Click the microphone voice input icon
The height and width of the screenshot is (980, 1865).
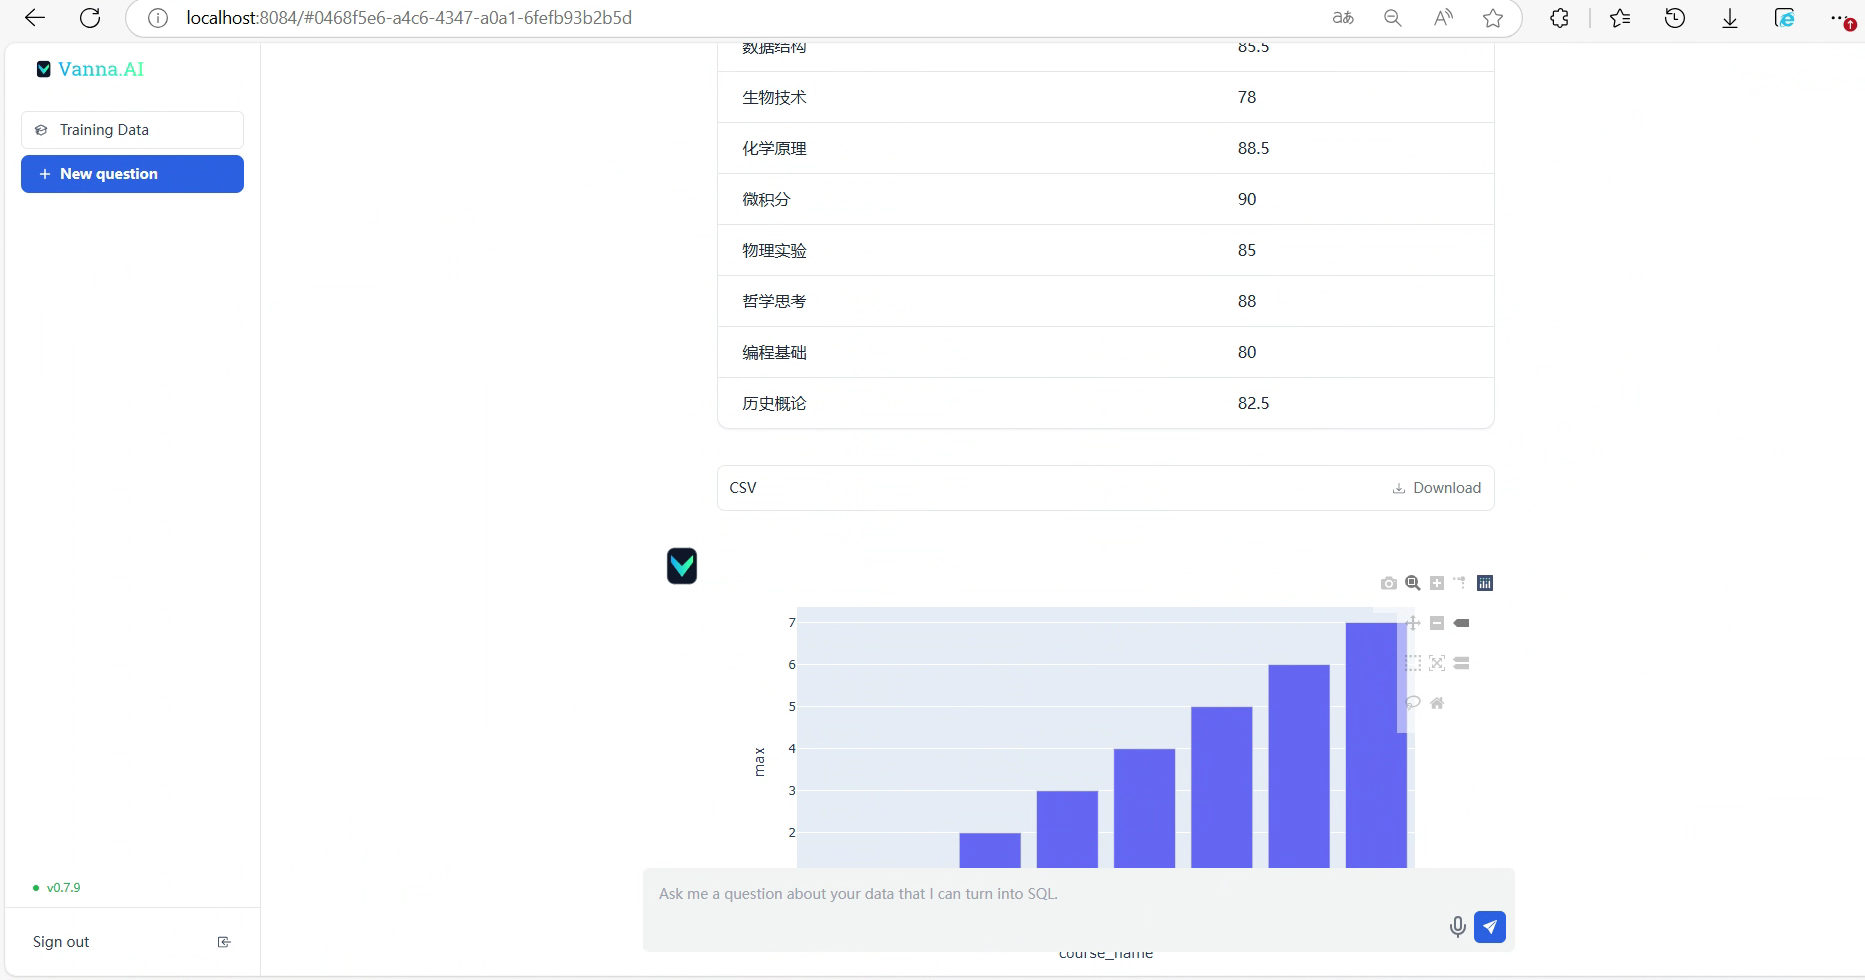pyautogui.click(x=1458, y=927)
